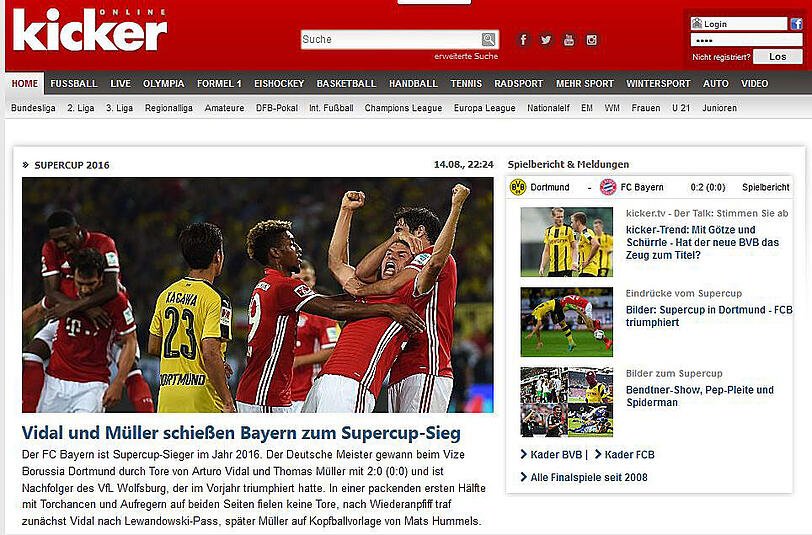Open the EM submenu link

coord(587,108)
